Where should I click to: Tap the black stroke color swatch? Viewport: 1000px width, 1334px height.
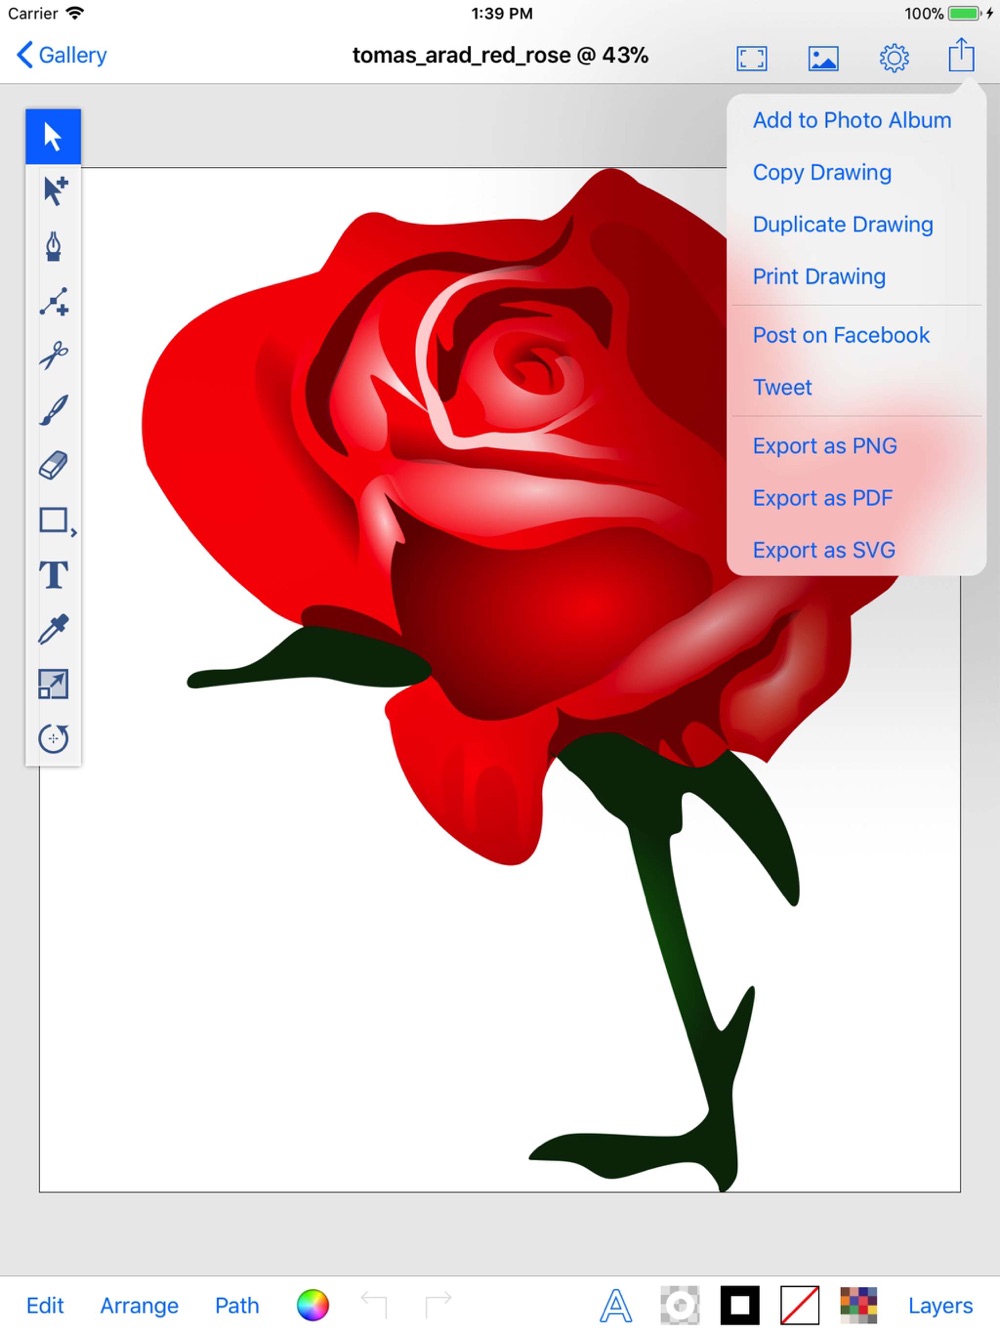click(740, 1305)
